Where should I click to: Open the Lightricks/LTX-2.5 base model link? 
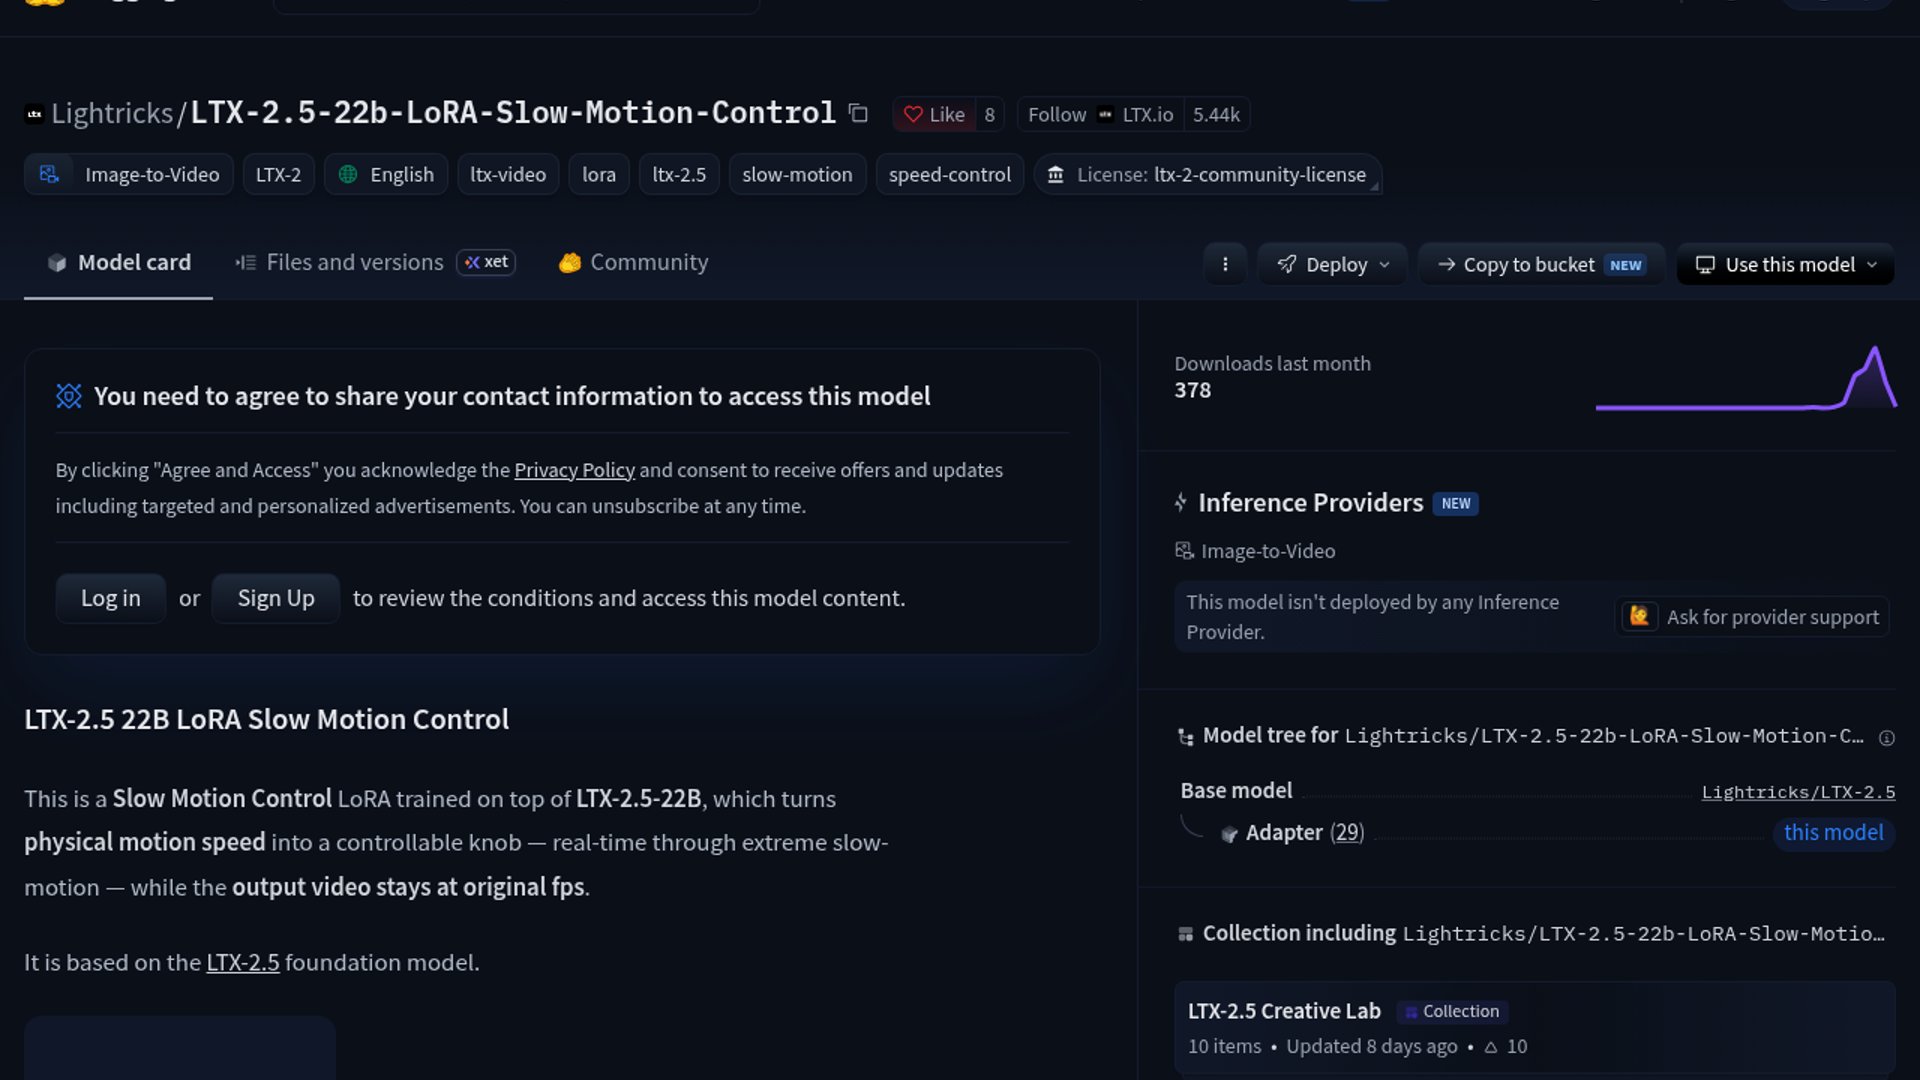(1798, 792)
